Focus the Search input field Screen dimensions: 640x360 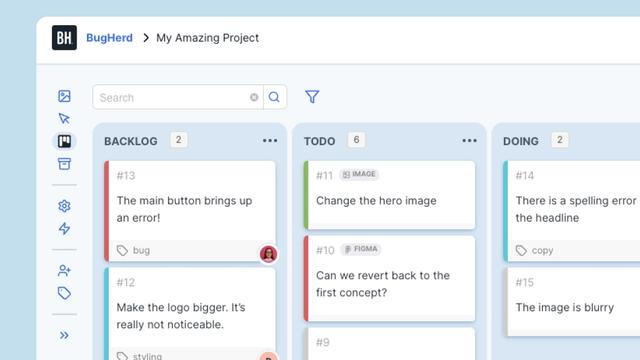click(x=178, y=97)
